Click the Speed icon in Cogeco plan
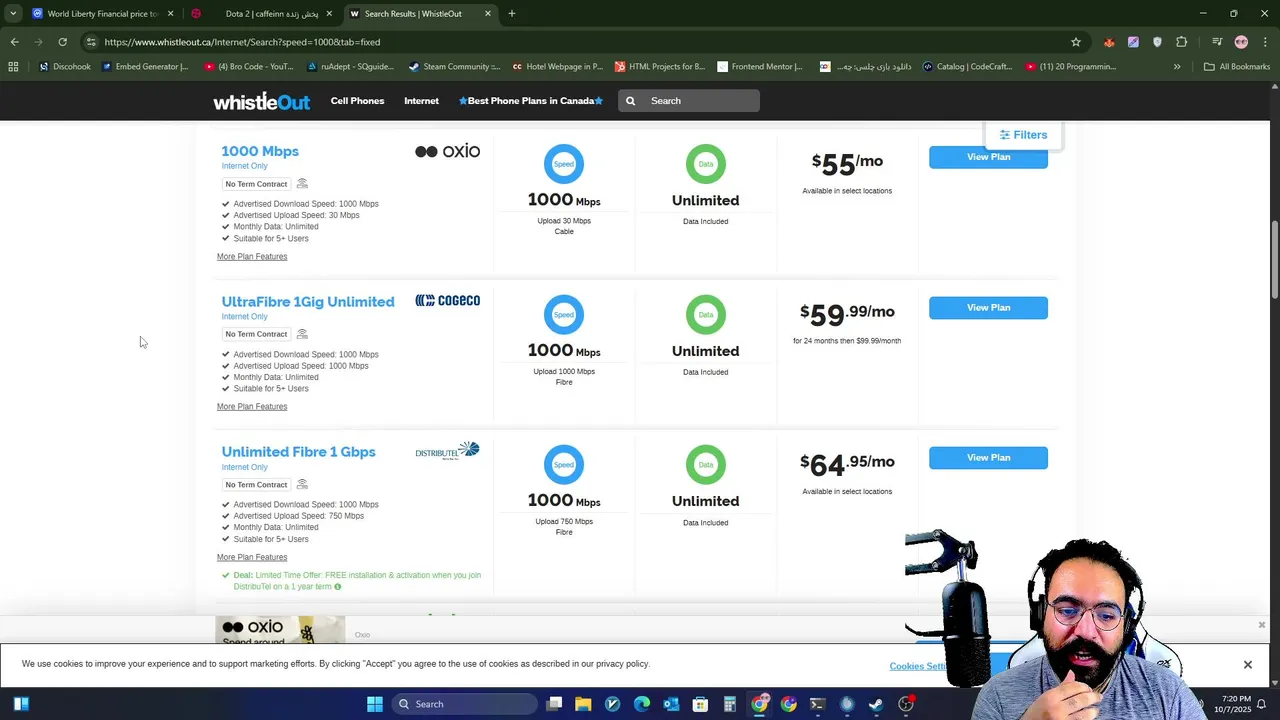1280x720 pixels. 564,314
